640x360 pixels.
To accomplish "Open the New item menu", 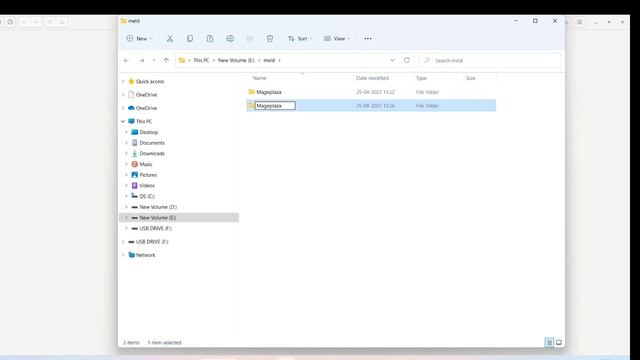I will click(139, 38).
